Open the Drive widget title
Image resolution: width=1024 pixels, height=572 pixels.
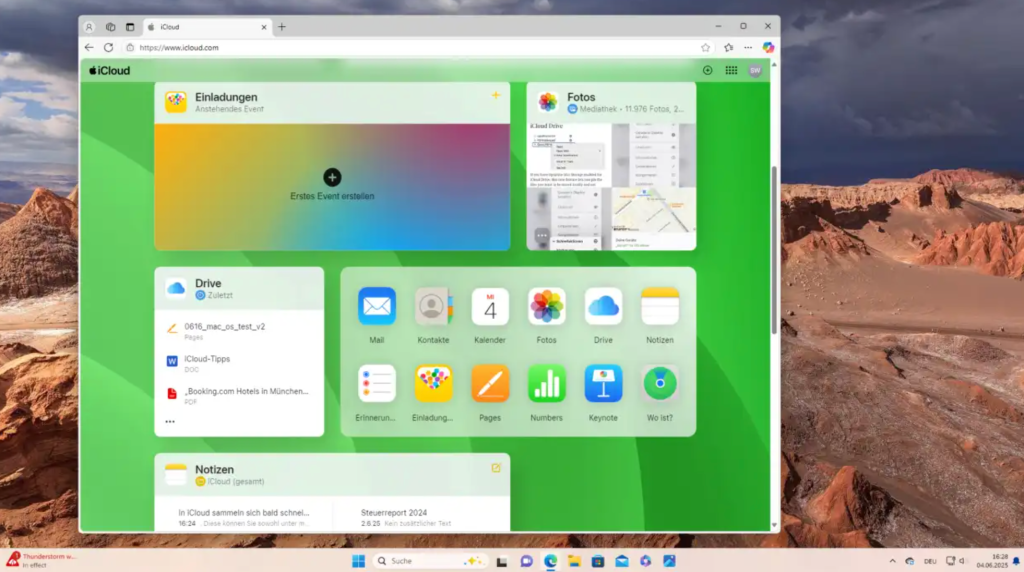point(208,283)
